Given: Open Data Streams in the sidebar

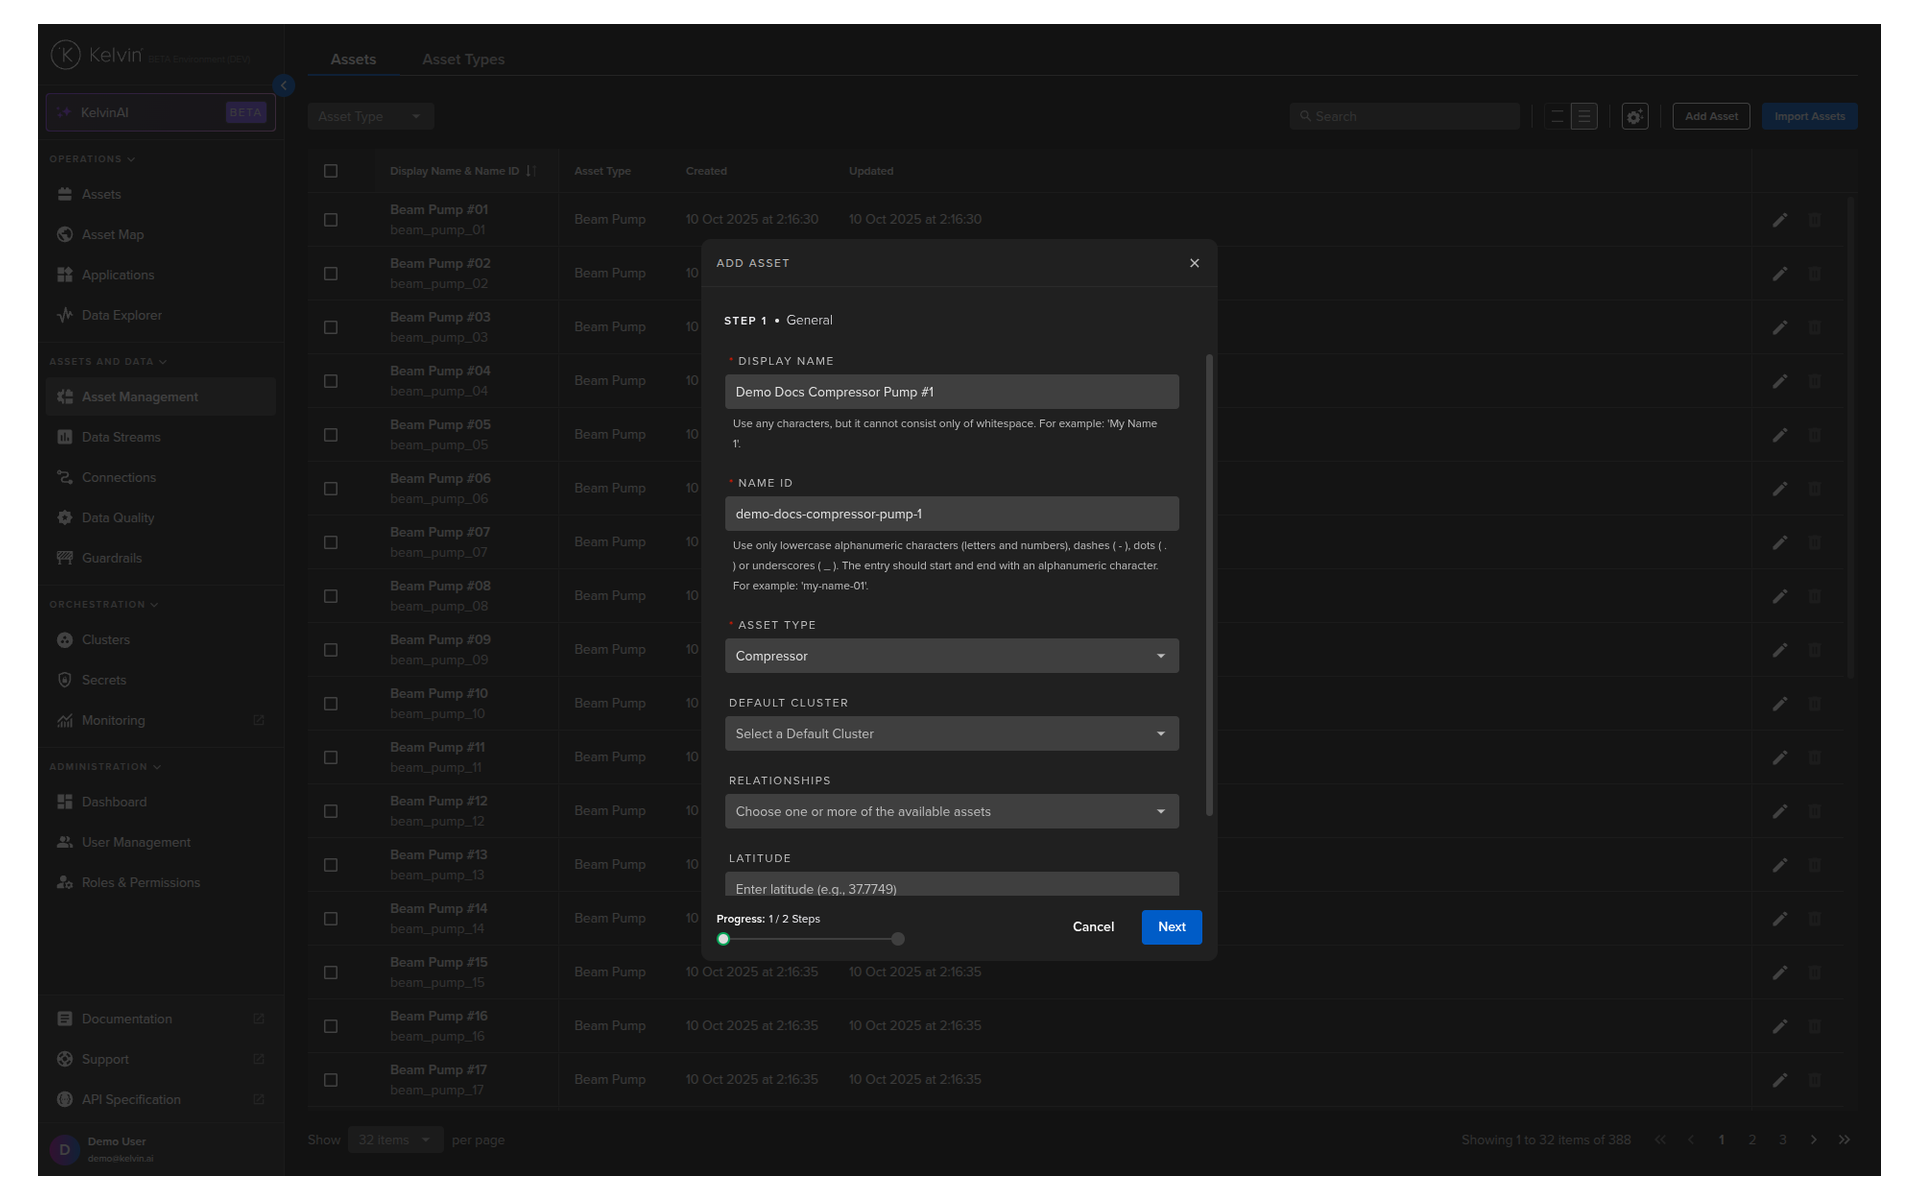Looking at the screenshot, I should point(121,437).
